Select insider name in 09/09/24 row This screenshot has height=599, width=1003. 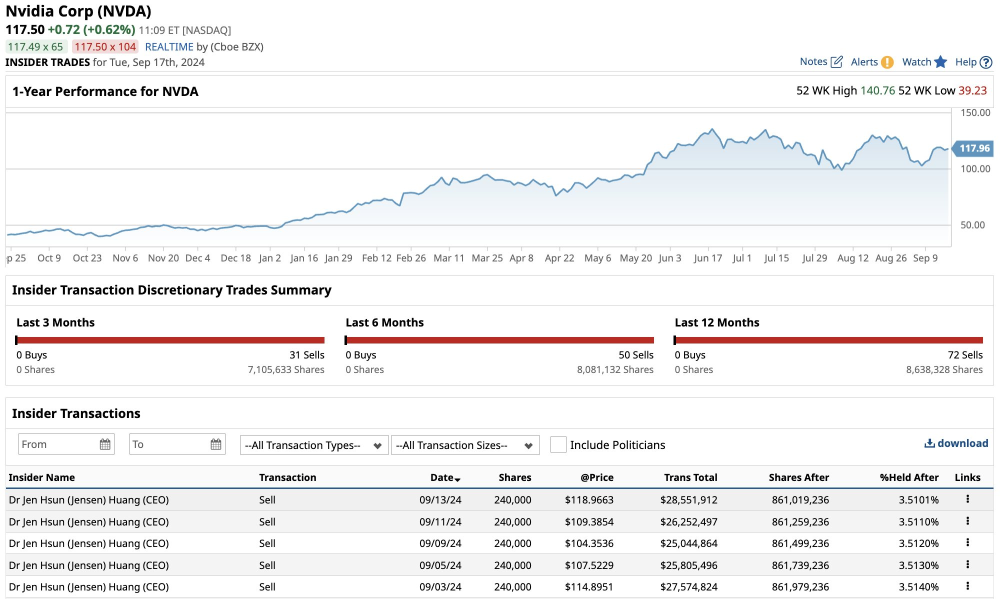[89, 543]
